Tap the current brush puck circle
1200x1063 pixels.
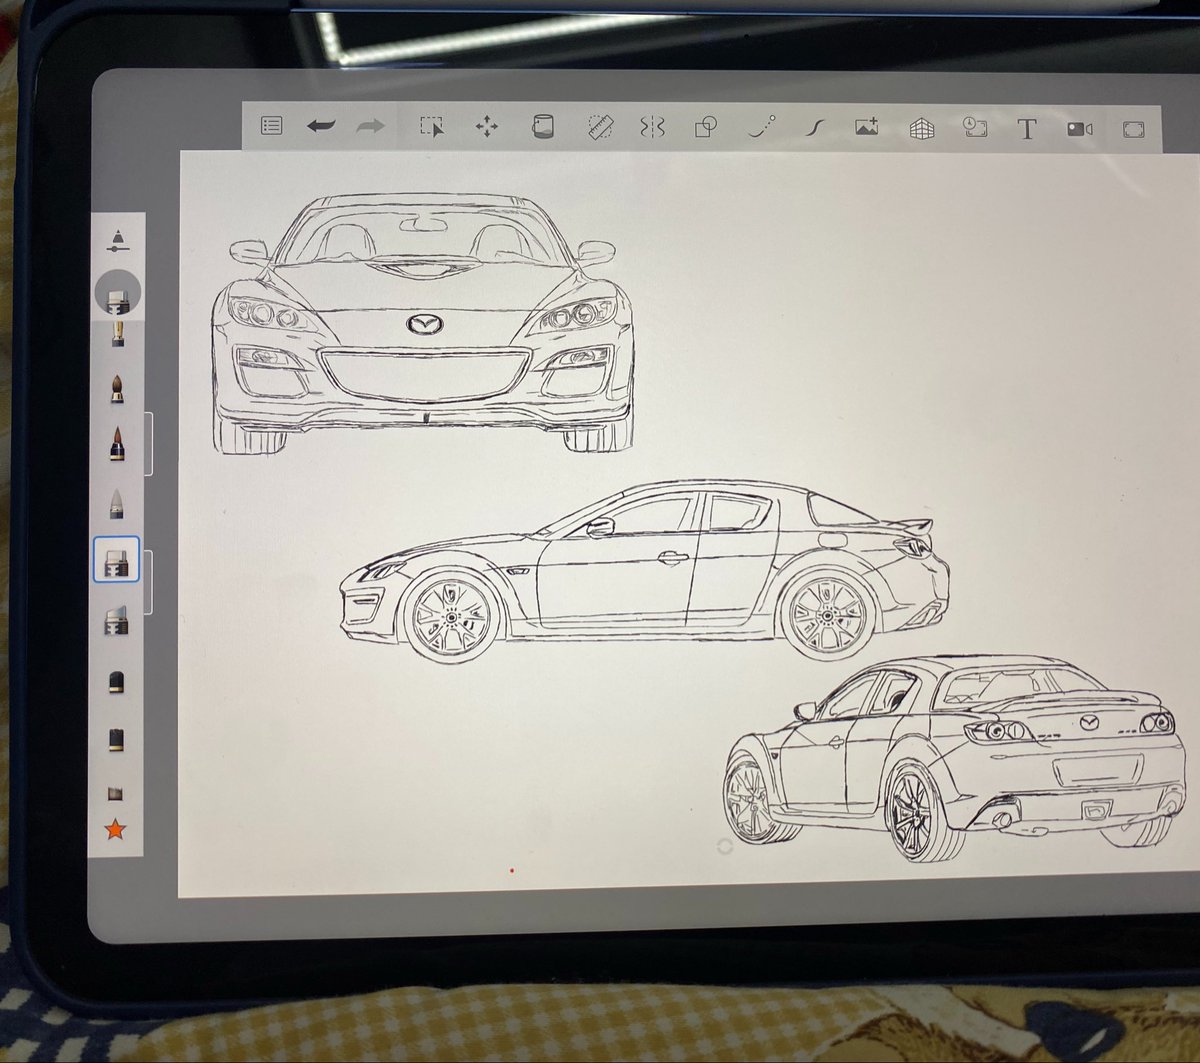[117, 293]
